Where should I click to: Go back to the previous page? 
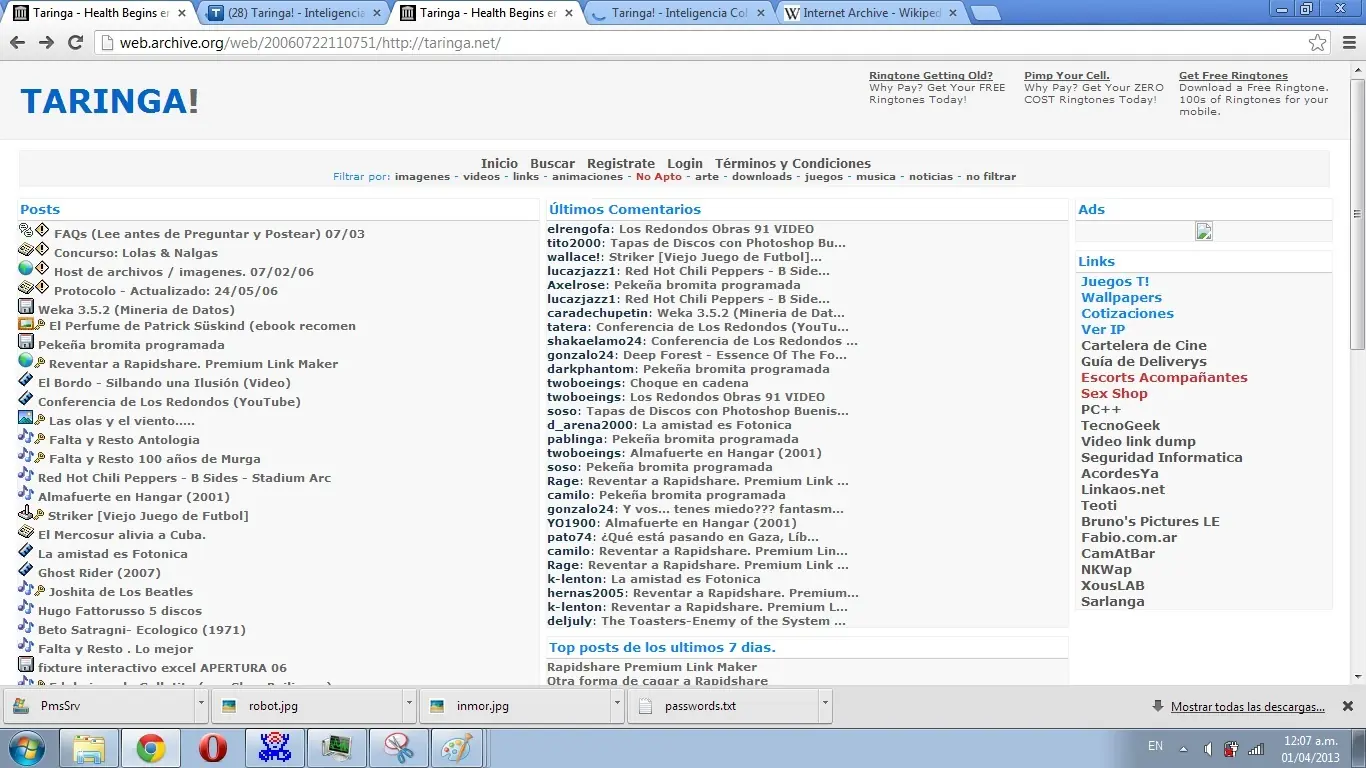tap(17, 42)
